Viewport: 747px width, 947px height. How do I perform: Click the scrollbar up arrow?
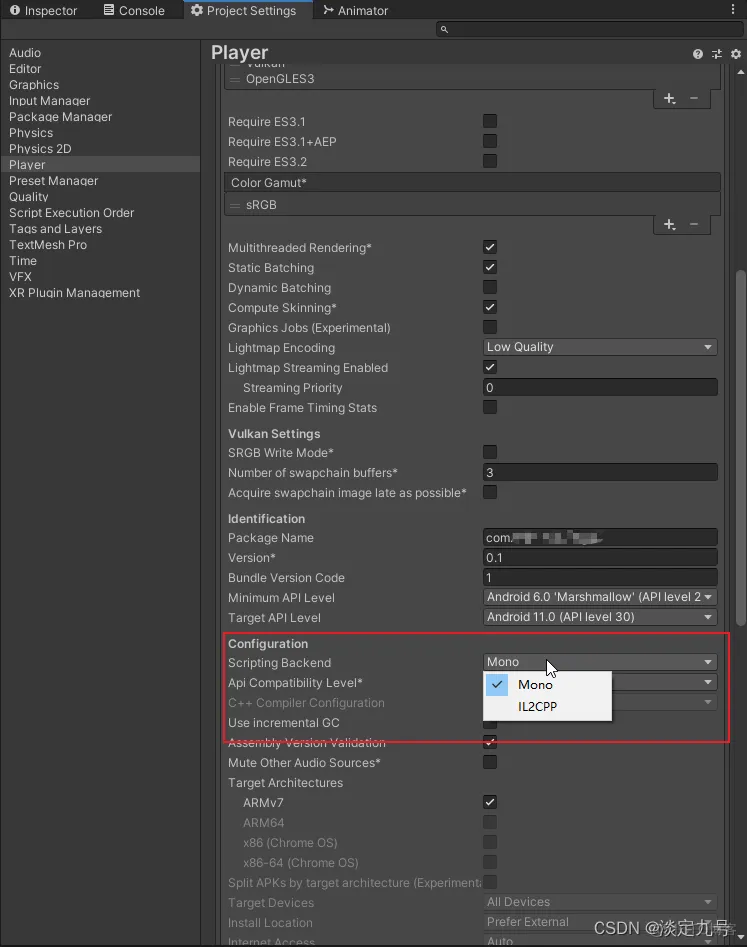(x=741, y=72)
